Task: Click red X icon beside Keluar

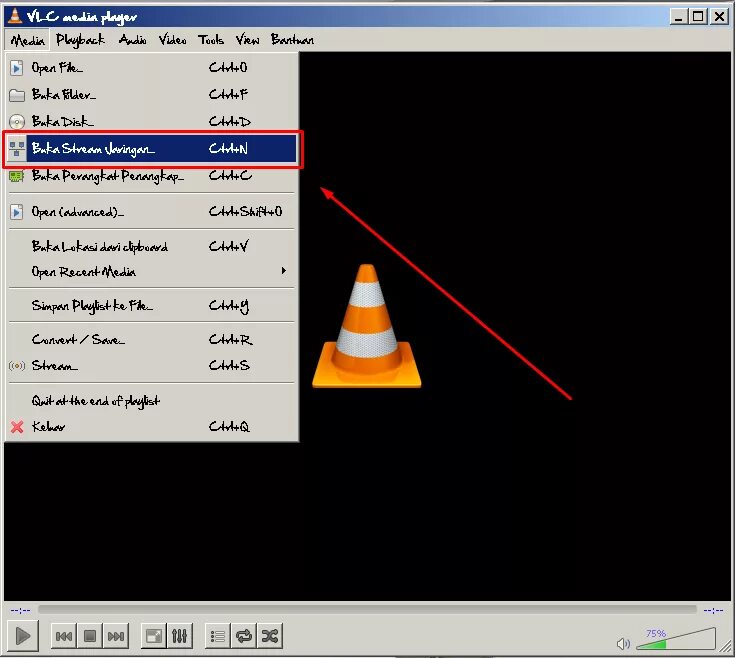Action: [17, 427]
